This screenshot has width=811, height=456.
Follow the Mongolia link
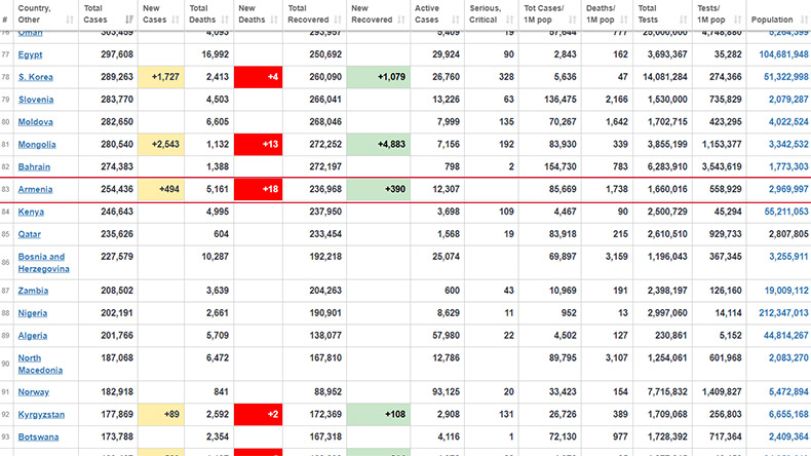coord(37,144)
